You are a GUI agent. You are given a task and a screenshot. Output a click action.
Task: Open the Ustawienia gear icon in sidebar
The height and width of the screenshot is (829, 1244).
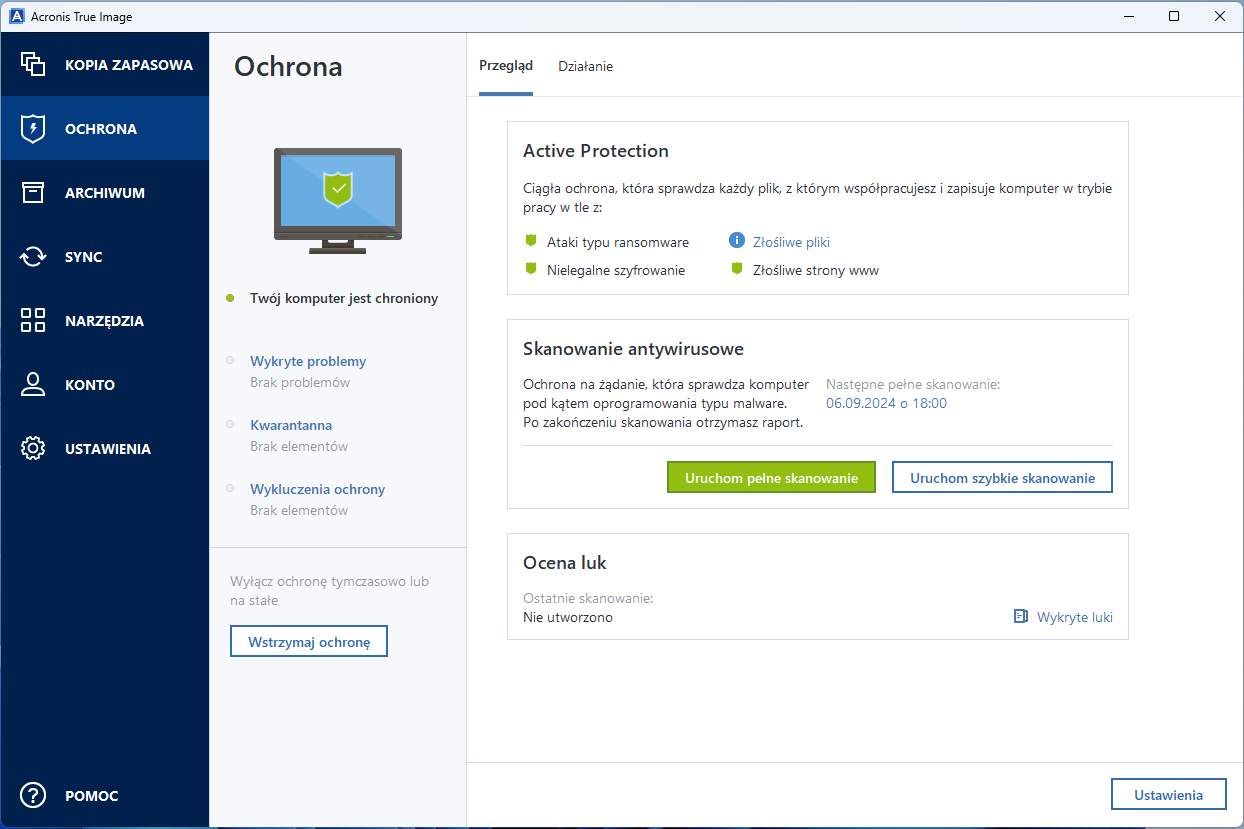coord(33,448)
